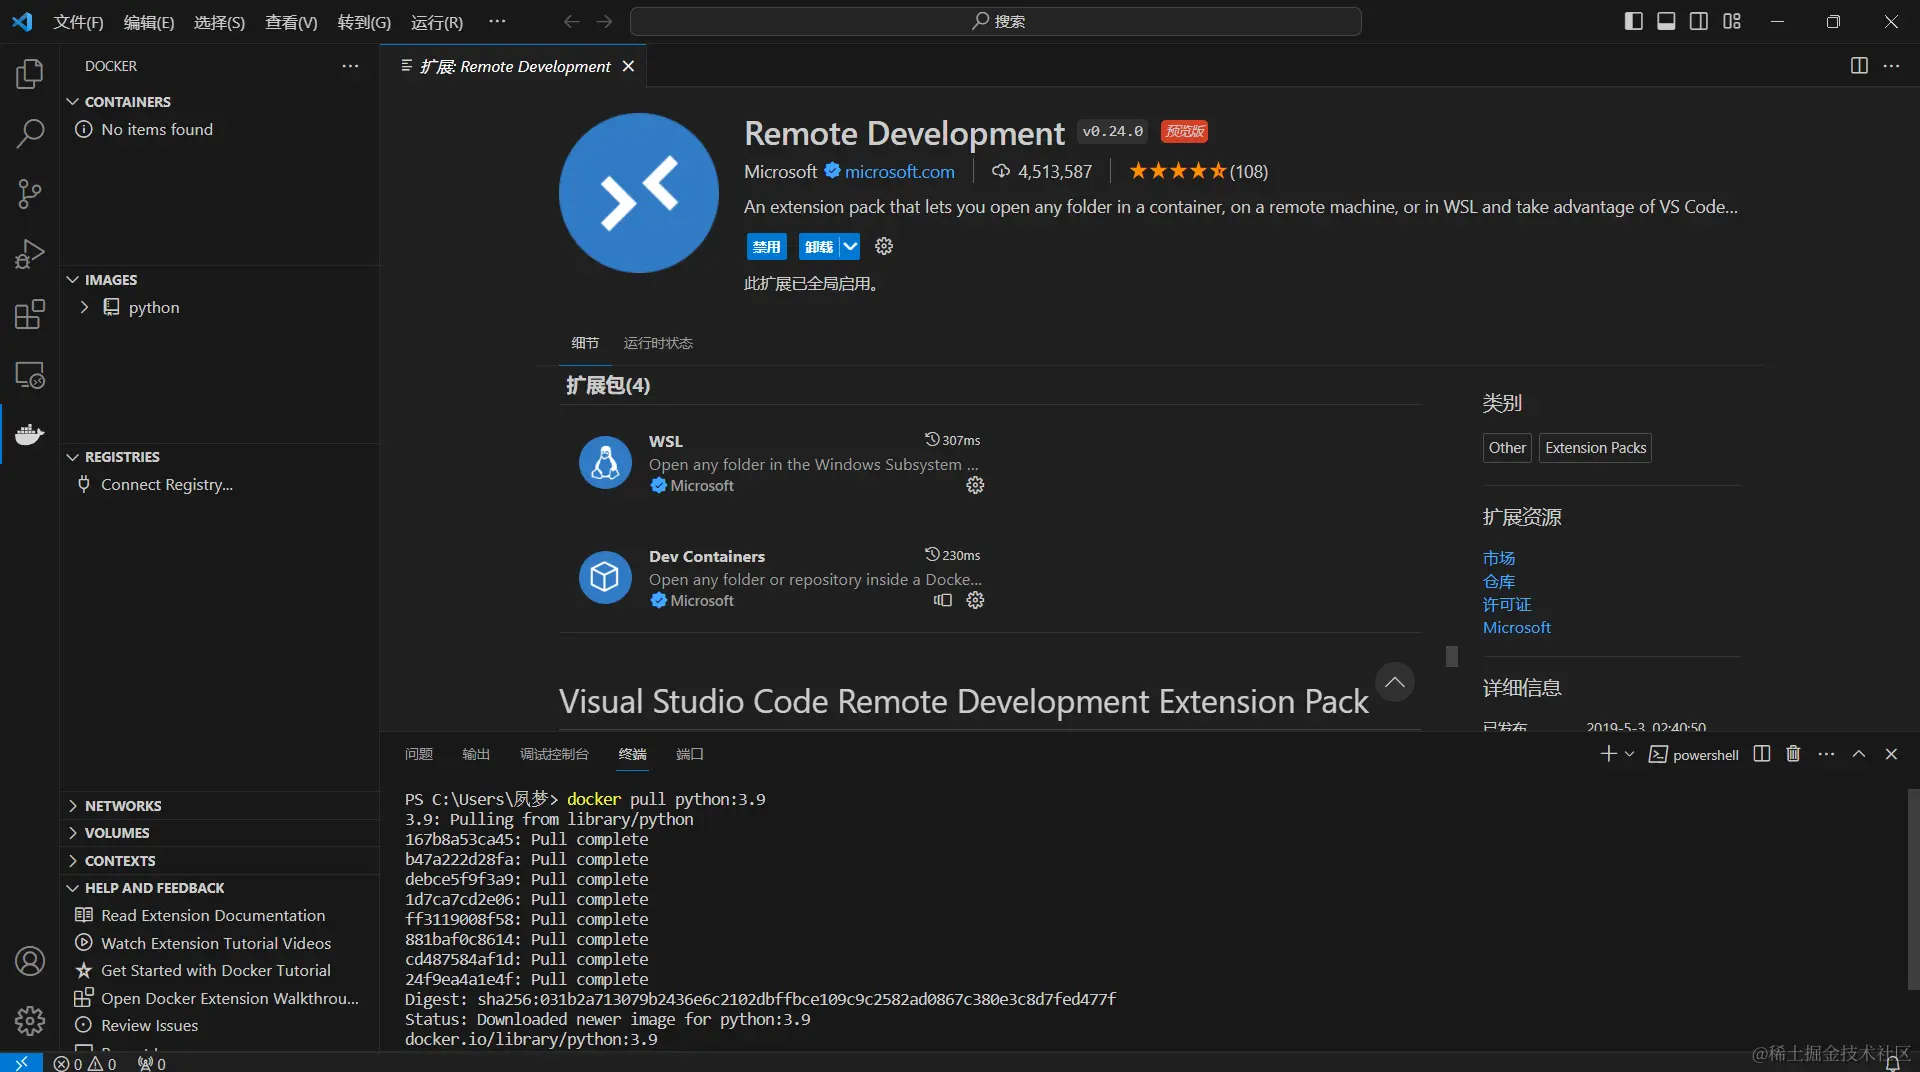Maximize the terminal panel size
Image resolution: width=1920 pixels, height=1072 pixels.
[x=1859, y=754]
